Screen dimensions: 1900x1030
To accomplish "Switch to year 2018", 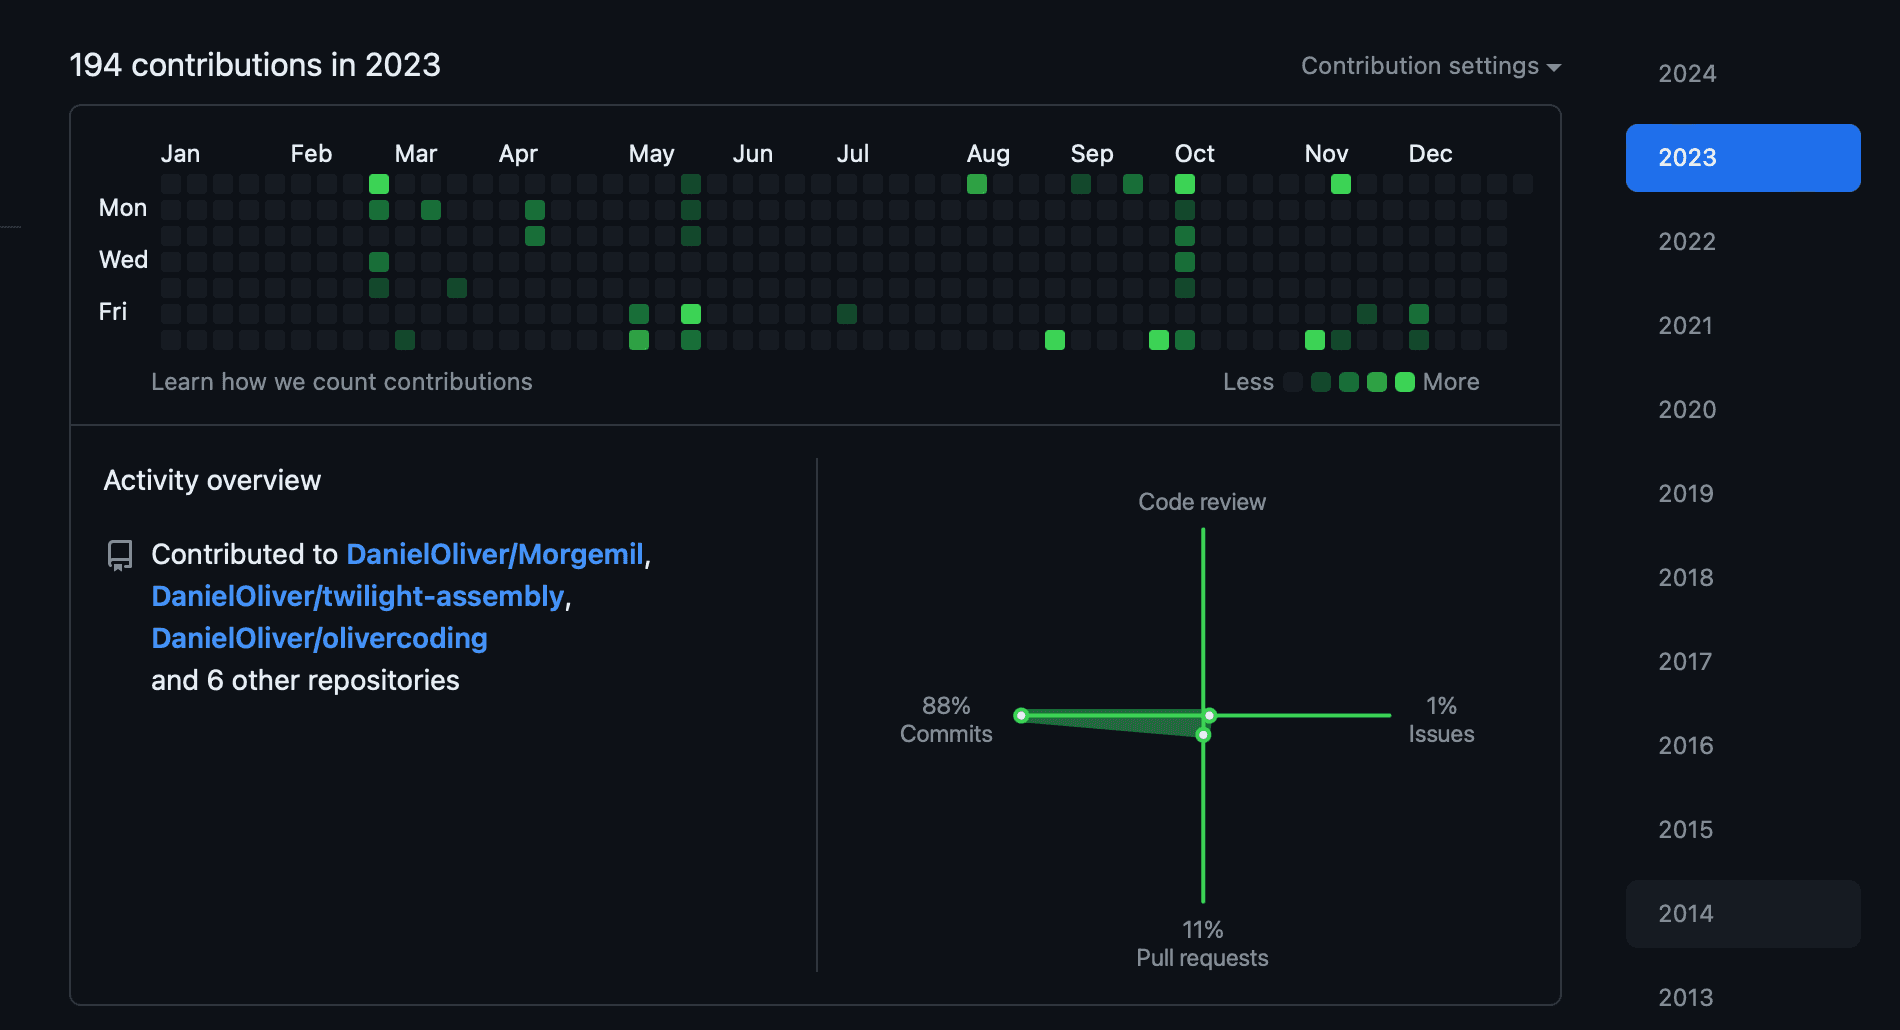I will [1743, 578].
